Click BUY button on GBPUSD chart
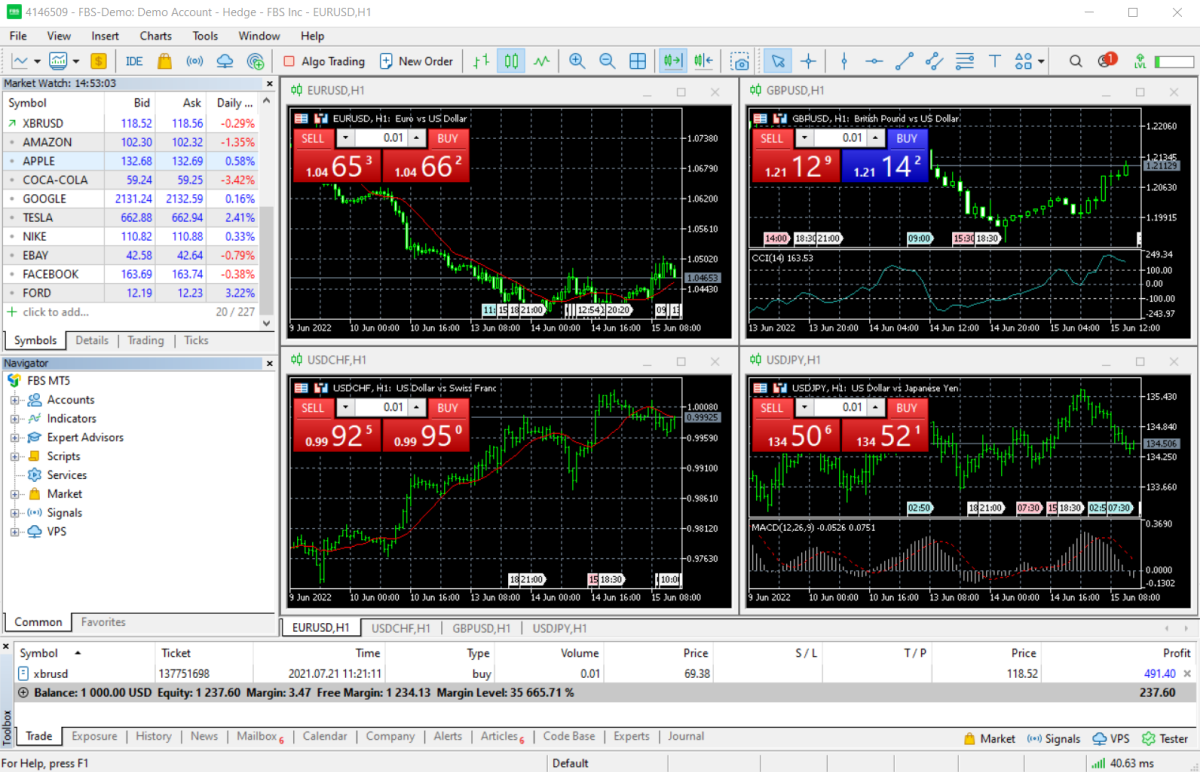Screen dimensions: 1200x772 [x=907, y=139]
